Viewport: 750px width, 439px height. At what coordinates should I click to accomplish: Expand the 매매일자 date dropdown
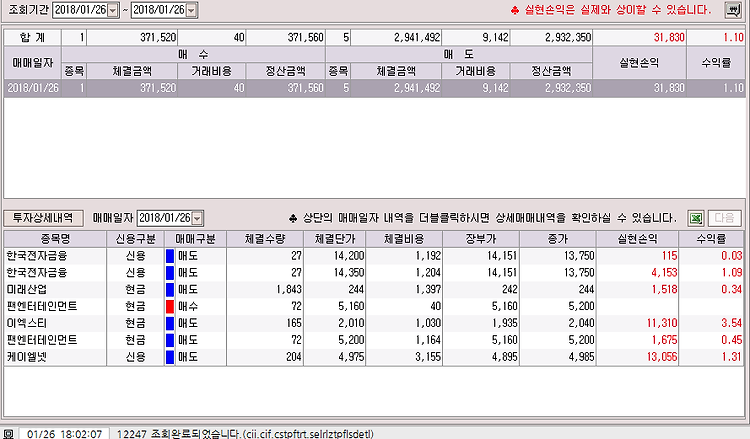tap(197, 219)
